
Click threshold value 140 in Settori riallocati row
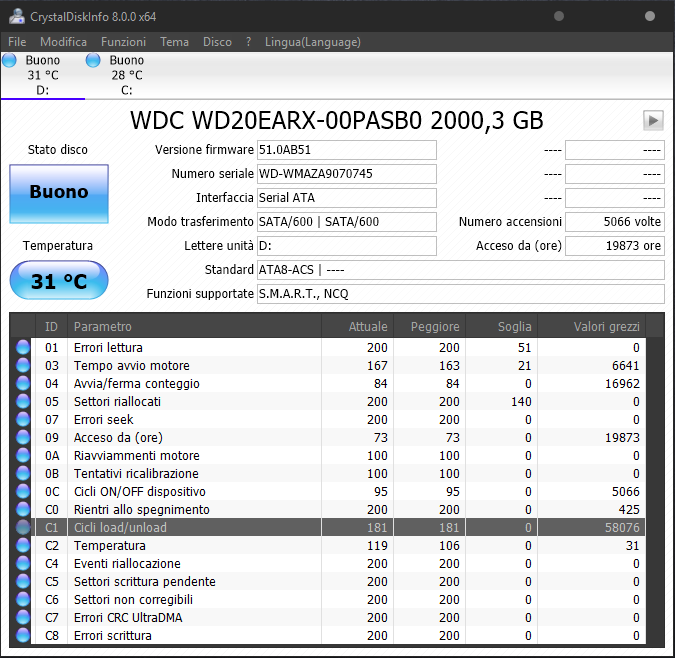click(x=521, y=402)
